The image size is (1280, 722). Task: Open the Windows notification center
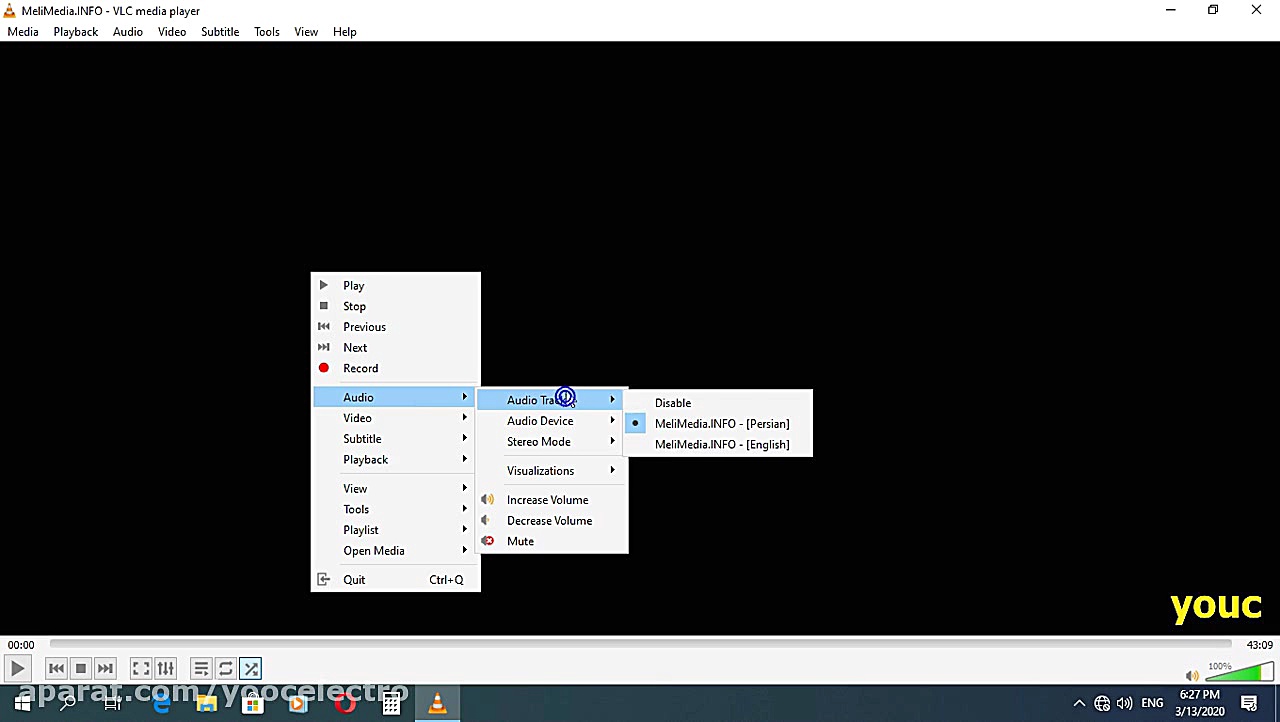point(1249,704)
